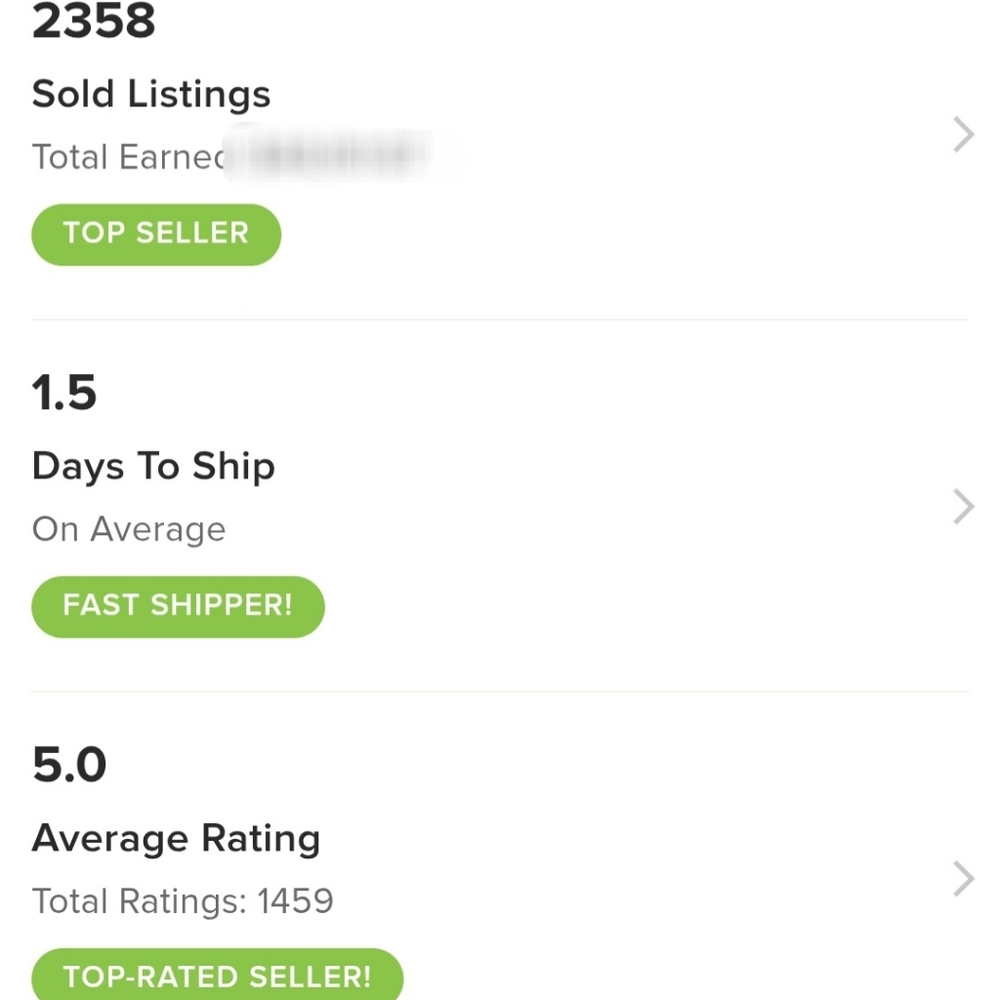Select the TOP-RATED SELLER! badge
The height and width of the screenshot is (1000, 1000).
217,975
